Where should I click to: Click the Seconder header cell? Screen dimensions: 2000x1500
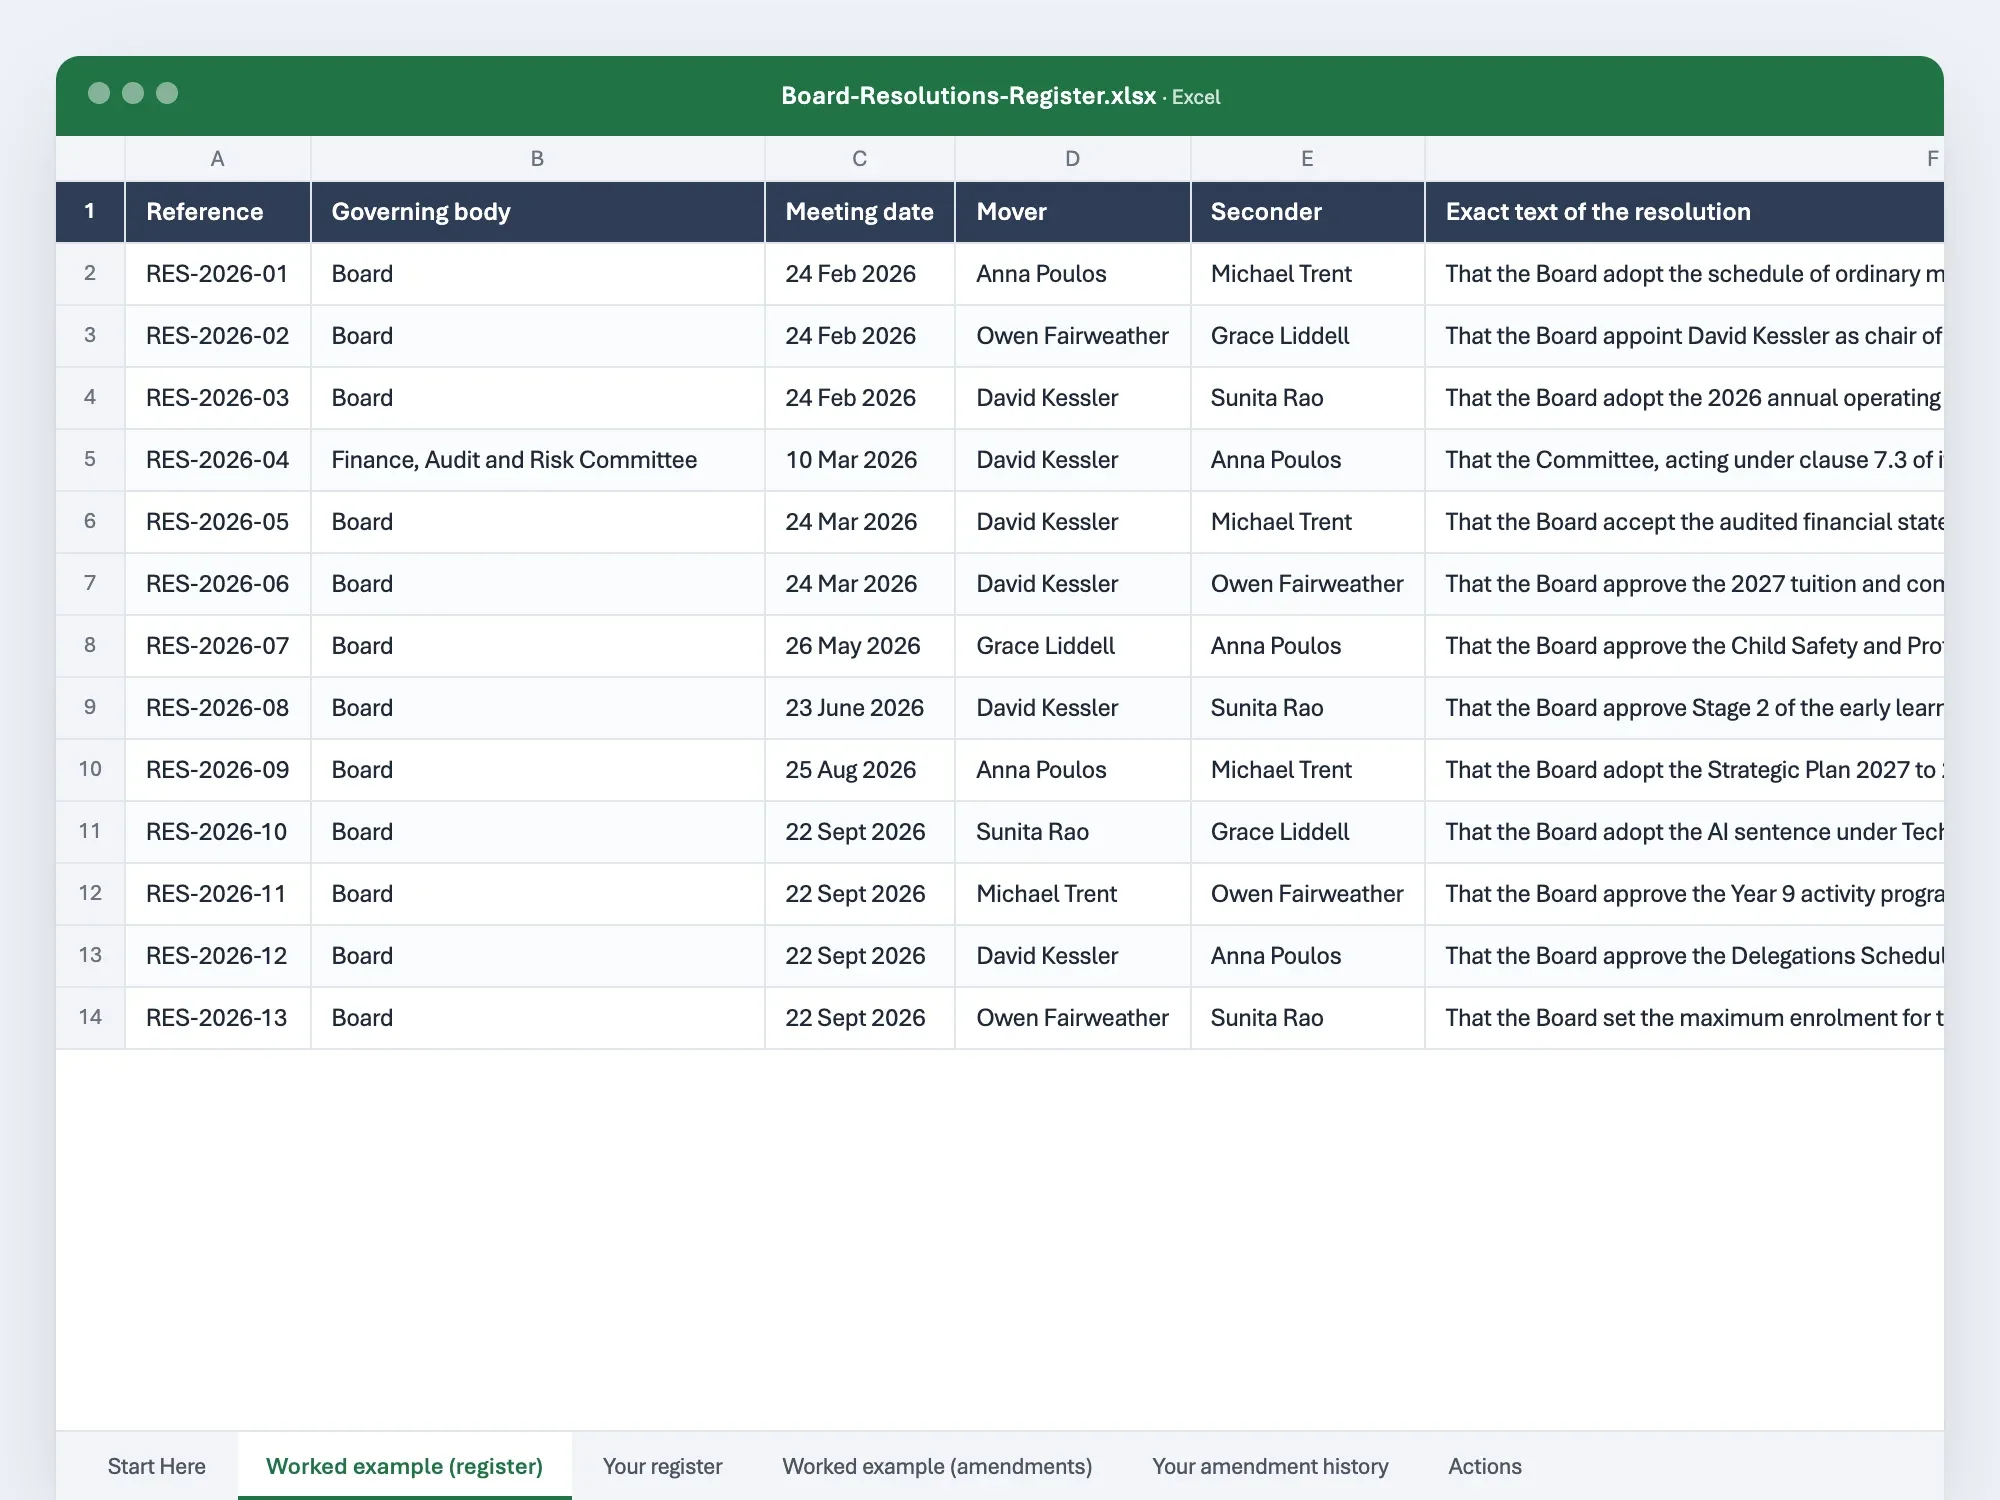click(1308, 211)
